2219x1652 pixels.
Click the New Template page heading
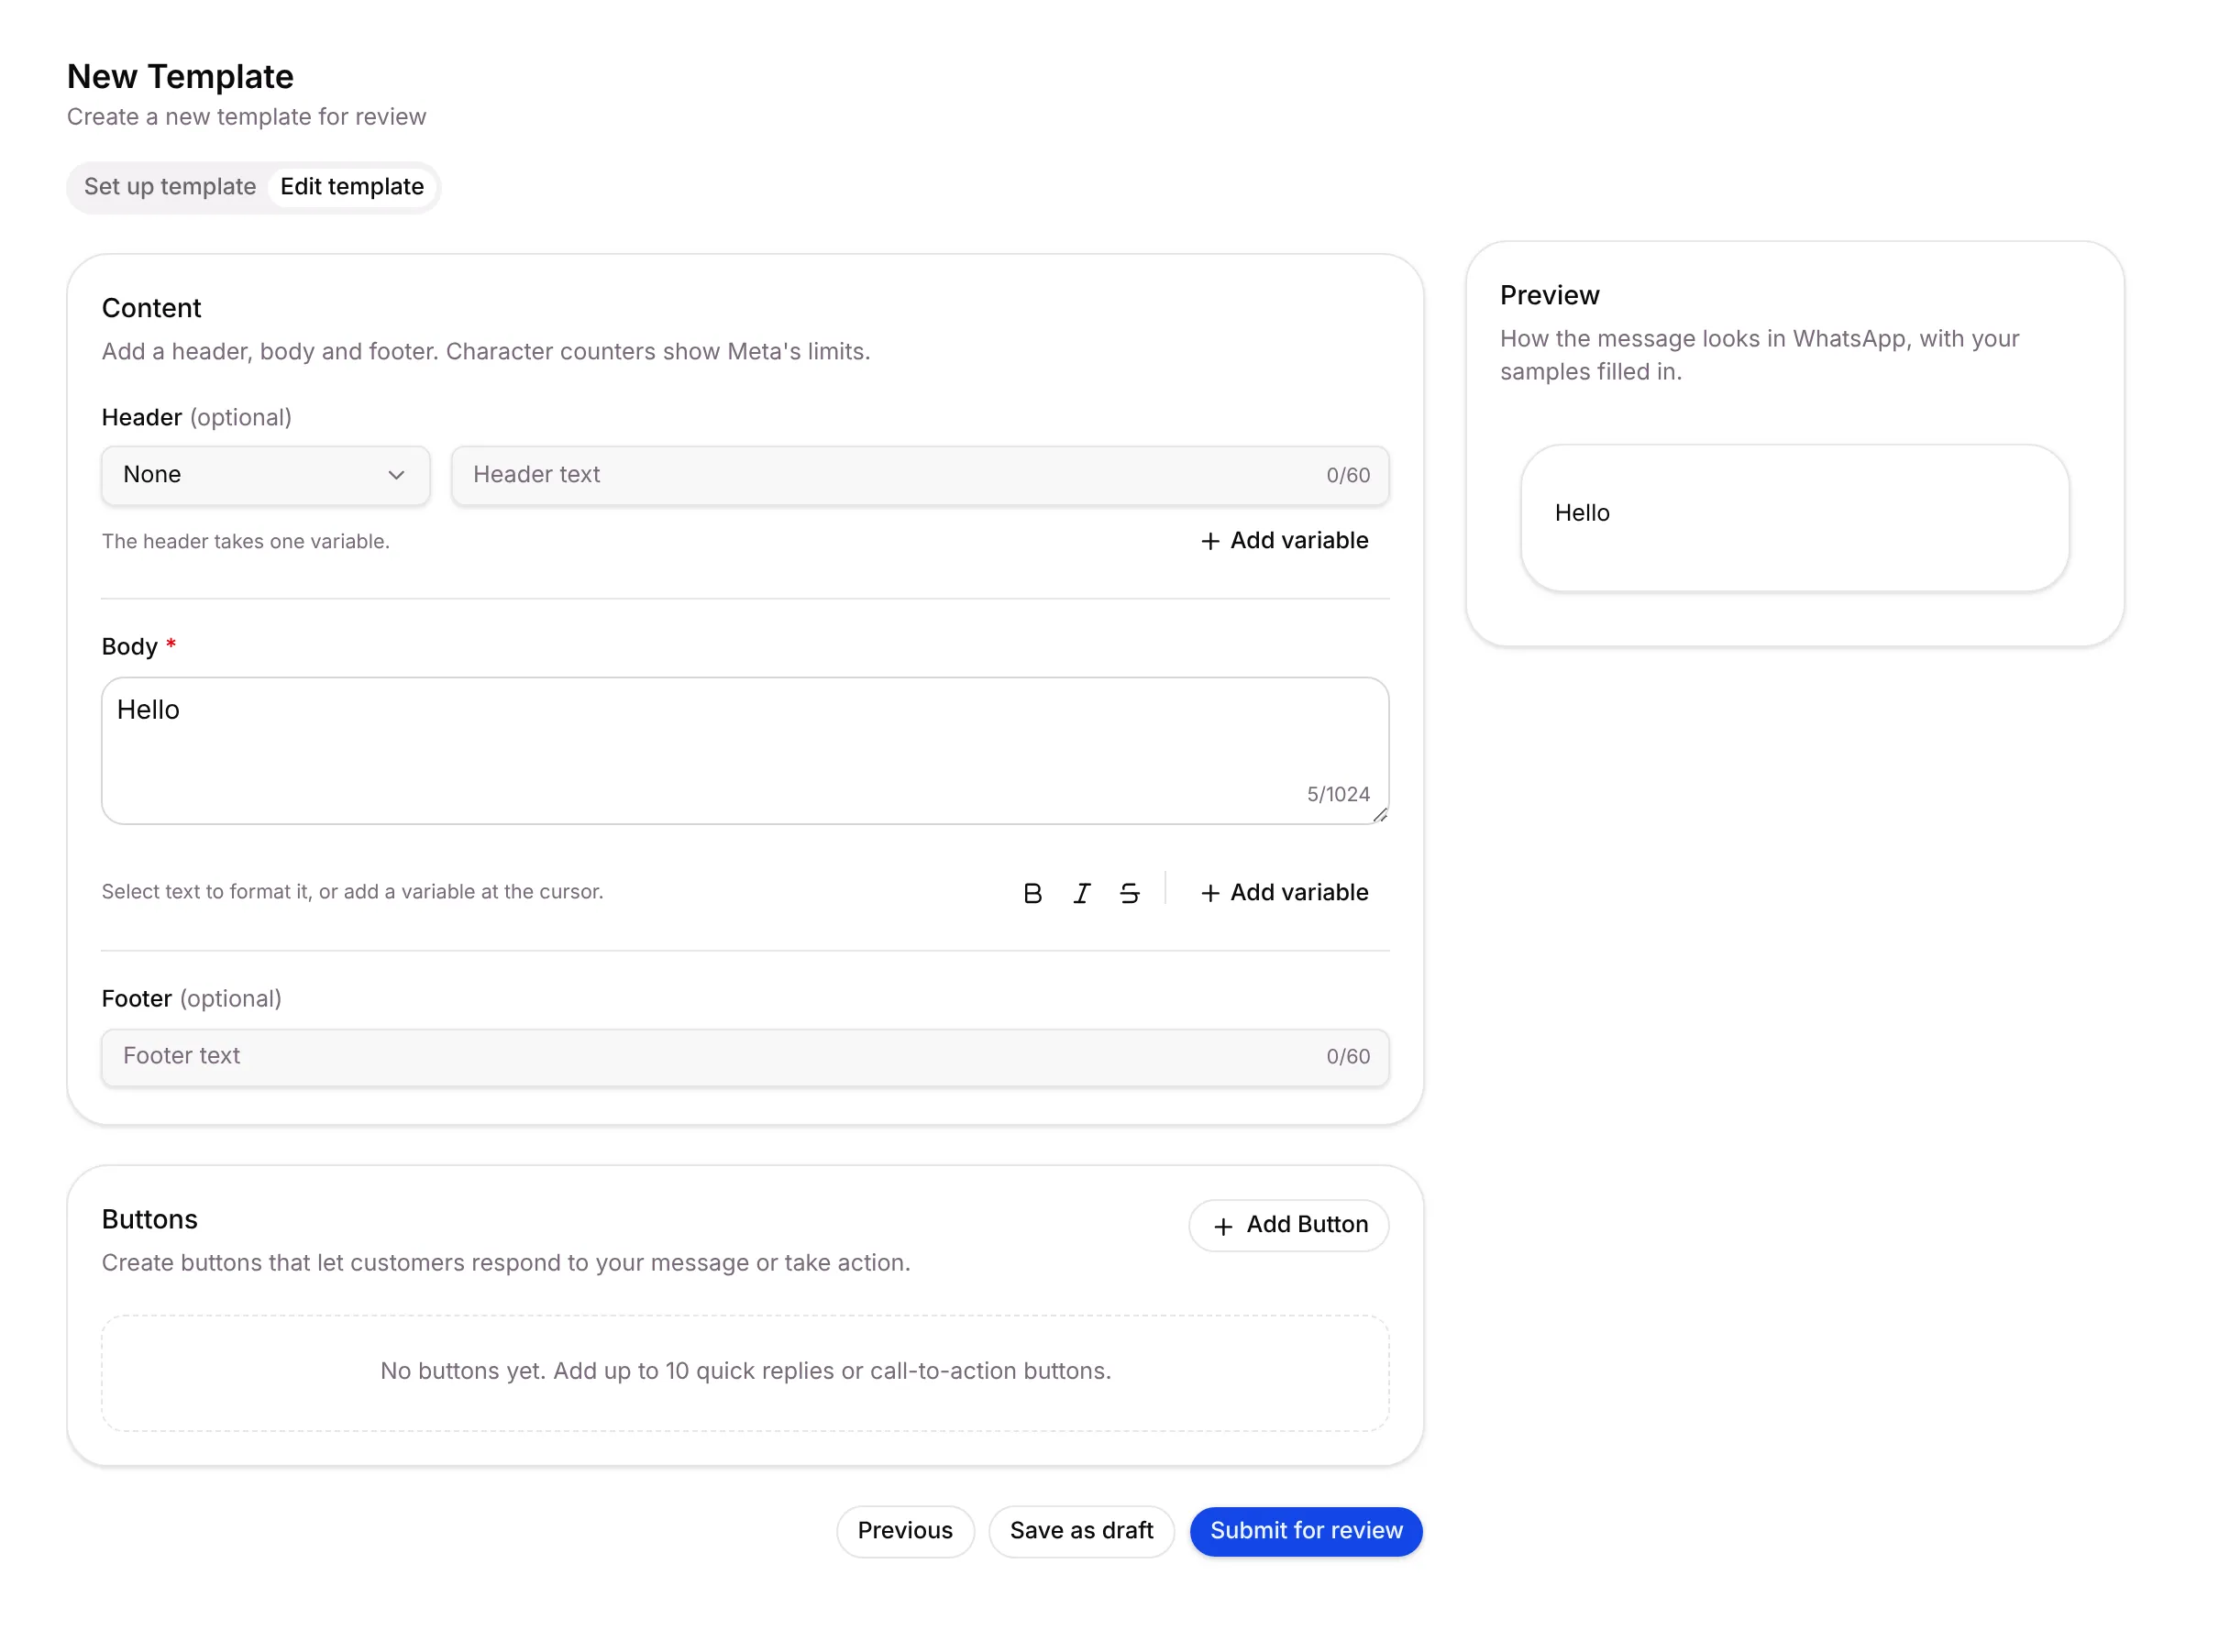[x=180, y=77]
